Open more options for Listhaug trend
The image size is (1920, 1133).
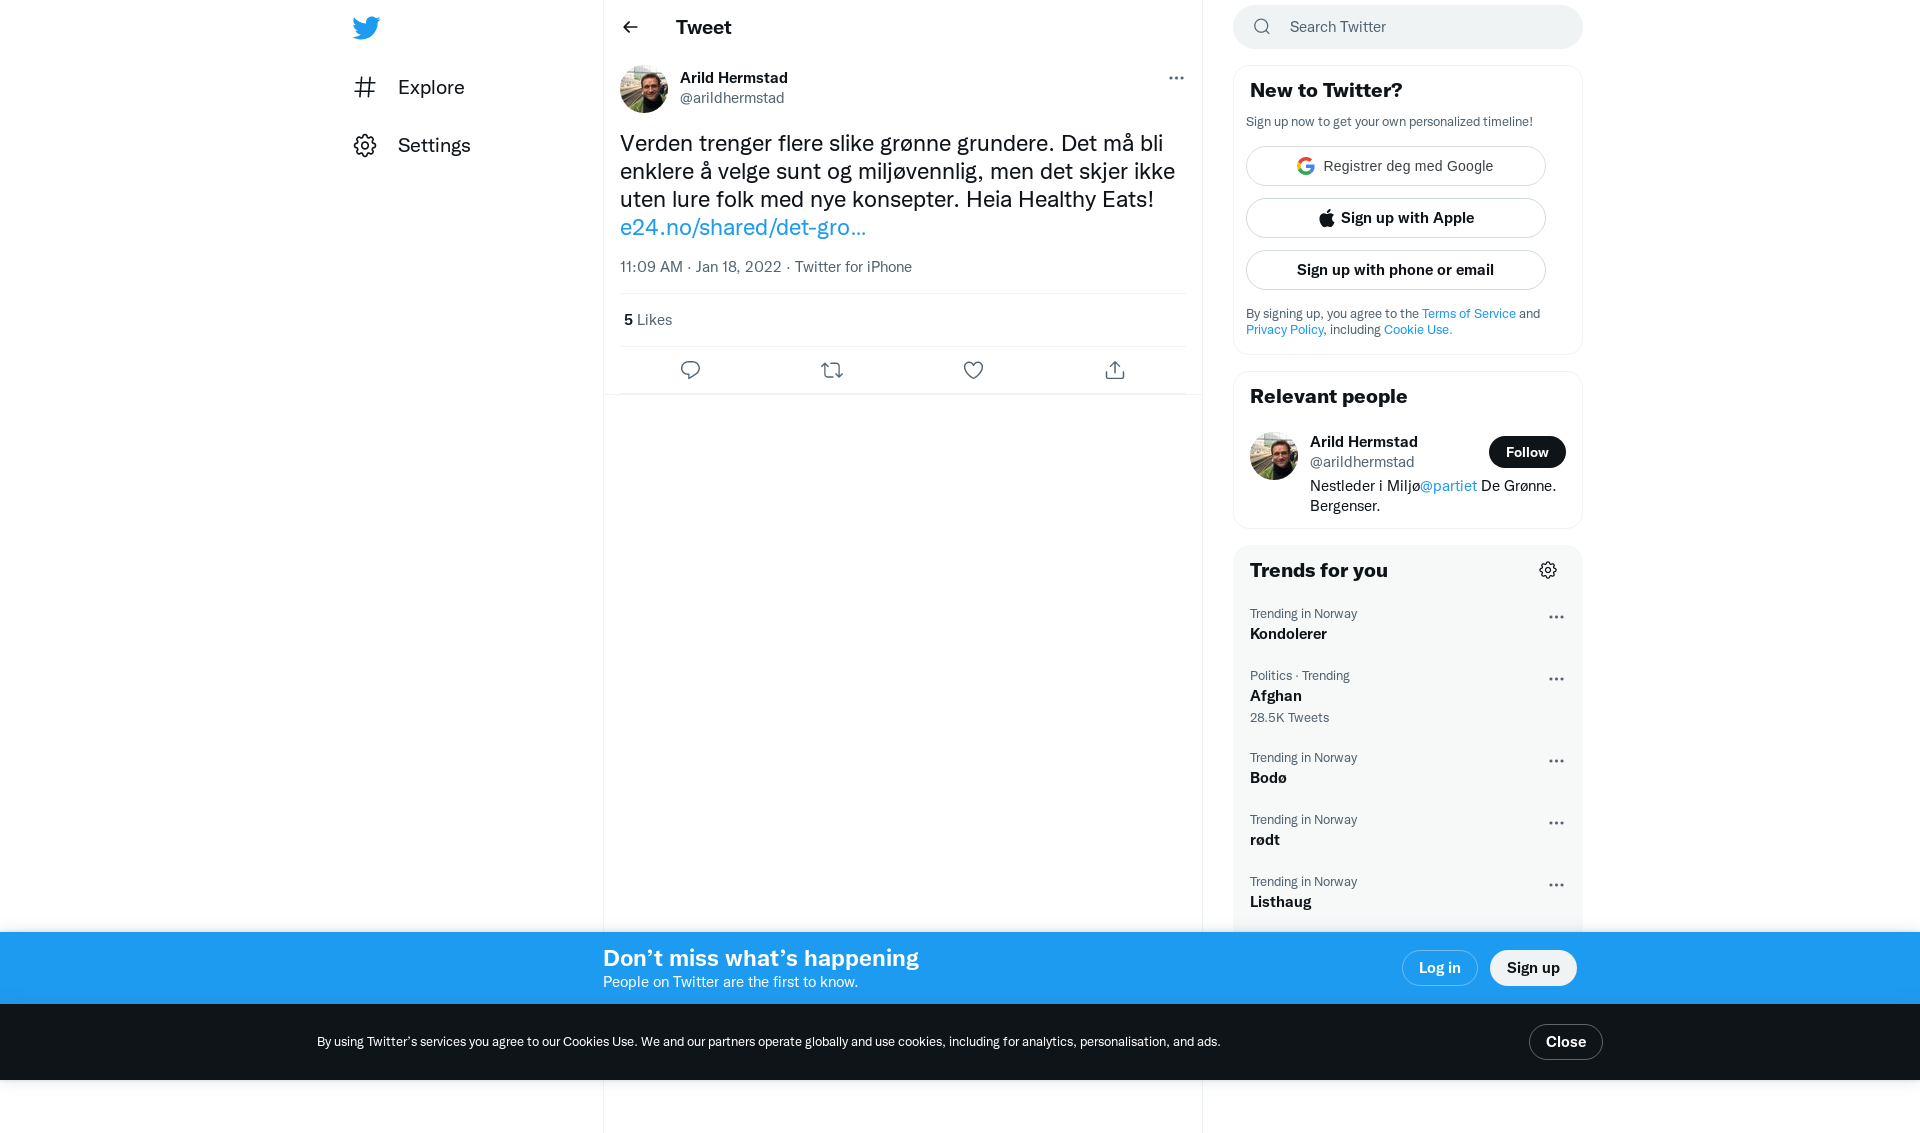click(x=1556, y=885)
